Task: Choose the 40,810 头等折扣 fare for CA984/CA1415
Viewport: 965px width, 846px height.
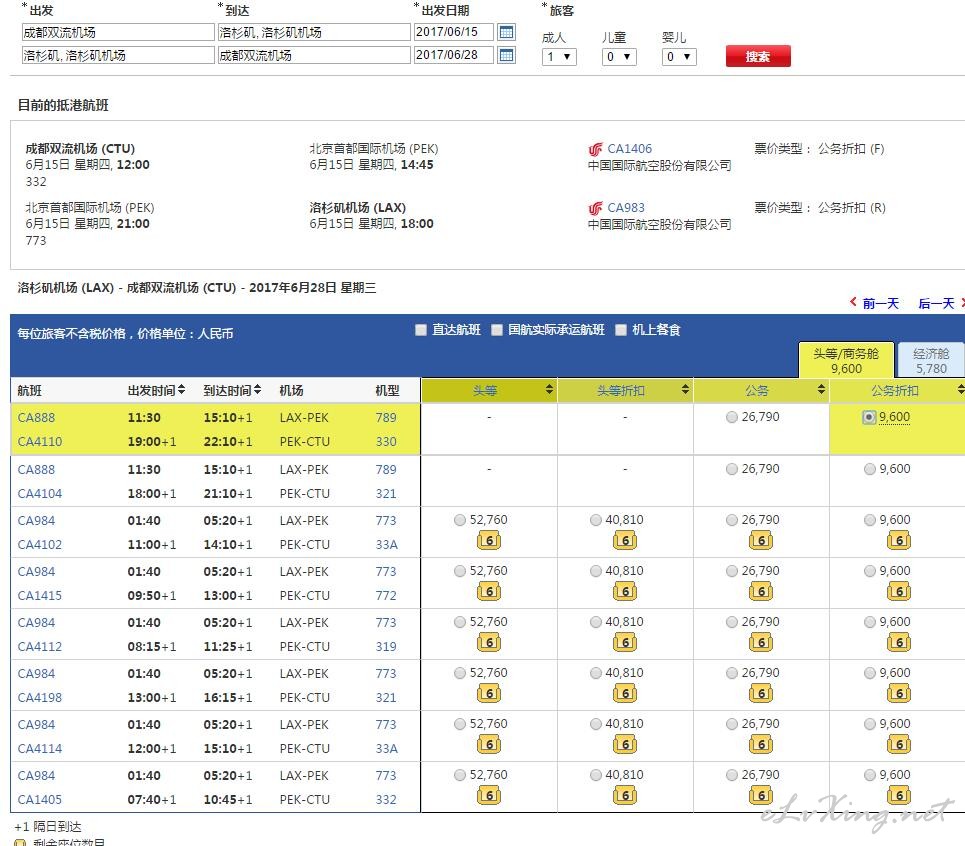Action: click(x=596, y=572)
